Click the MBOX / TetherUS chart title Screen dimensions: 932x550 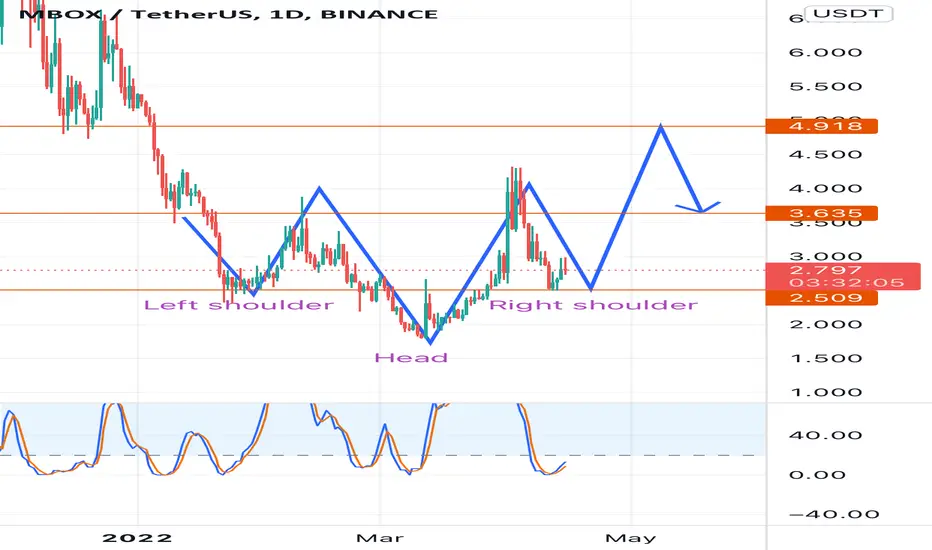pos(228,14)
